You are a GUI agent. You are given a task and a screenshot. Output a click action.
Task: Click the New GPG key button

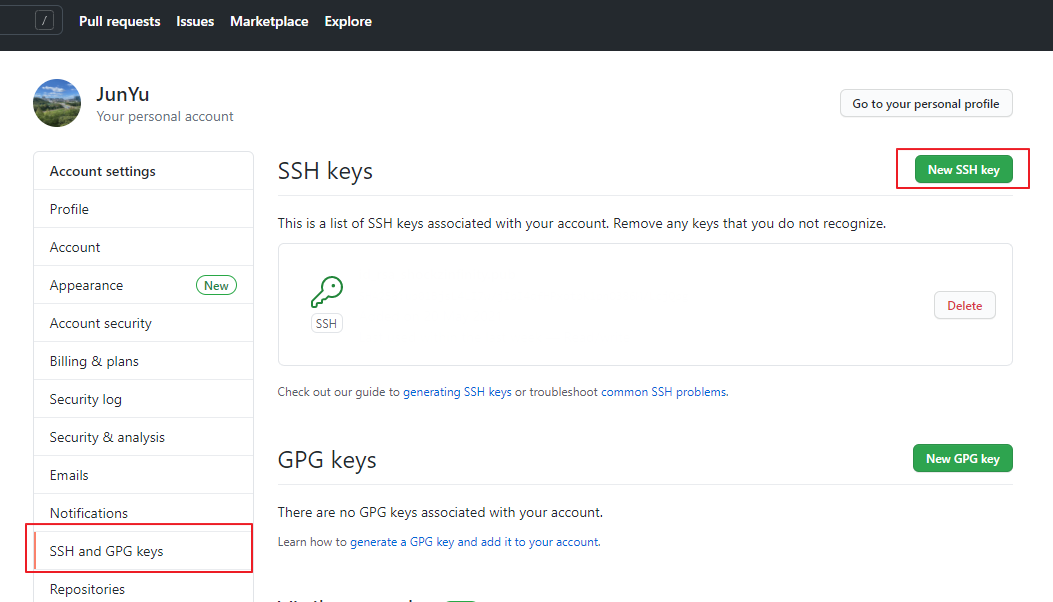click(x=962, y=459)
